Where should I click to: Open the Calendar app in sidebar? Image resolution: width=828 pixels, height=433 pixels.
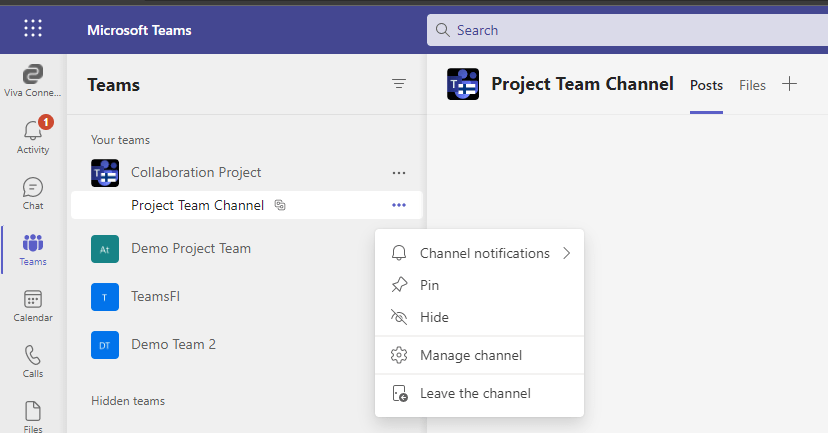click(x=33, y=305)
